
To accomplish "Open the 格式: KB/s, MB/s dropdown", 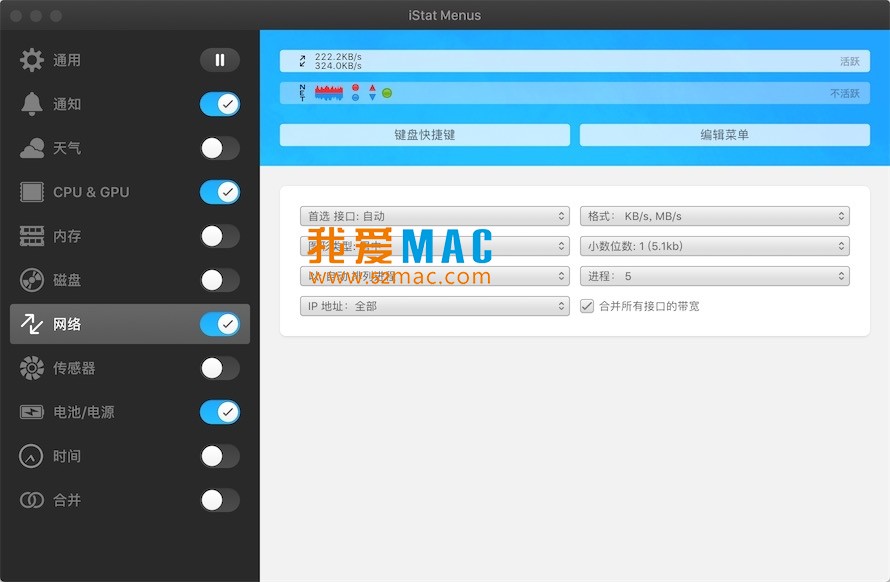I will 715,216.
